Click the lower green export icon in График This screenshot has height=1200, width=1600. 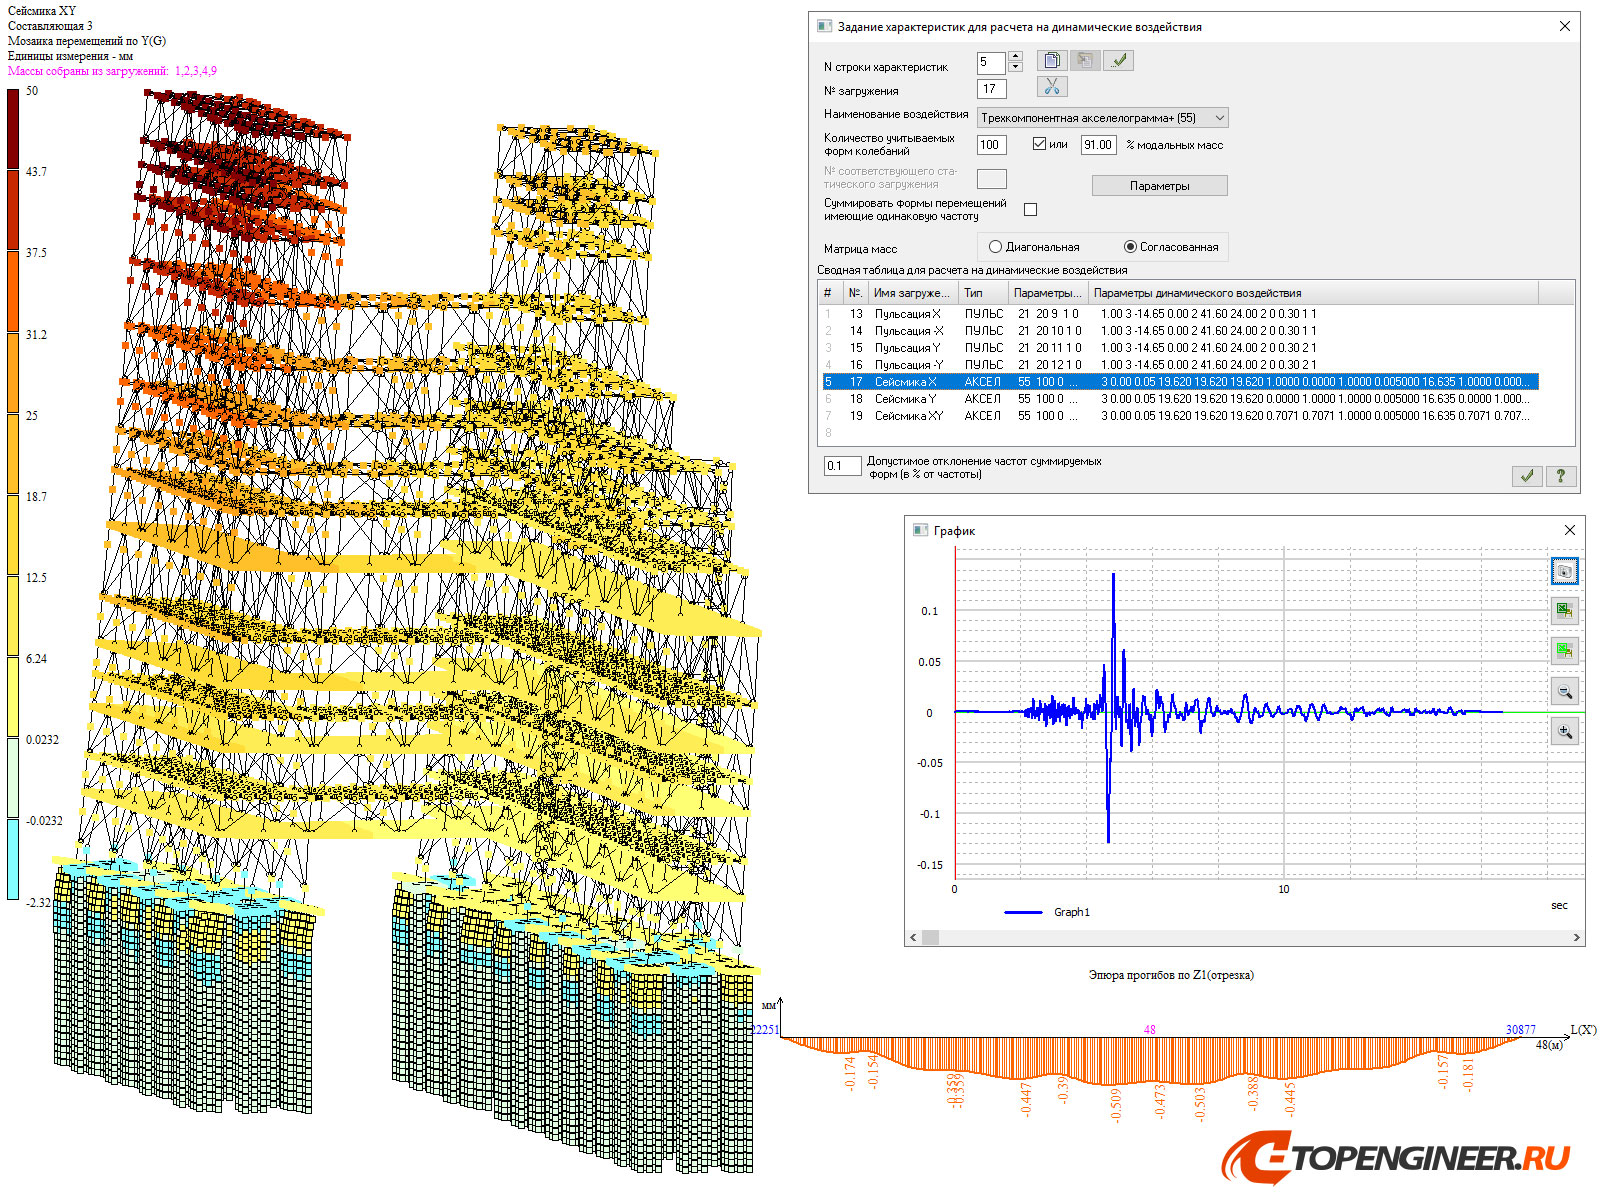[1565, 651]
